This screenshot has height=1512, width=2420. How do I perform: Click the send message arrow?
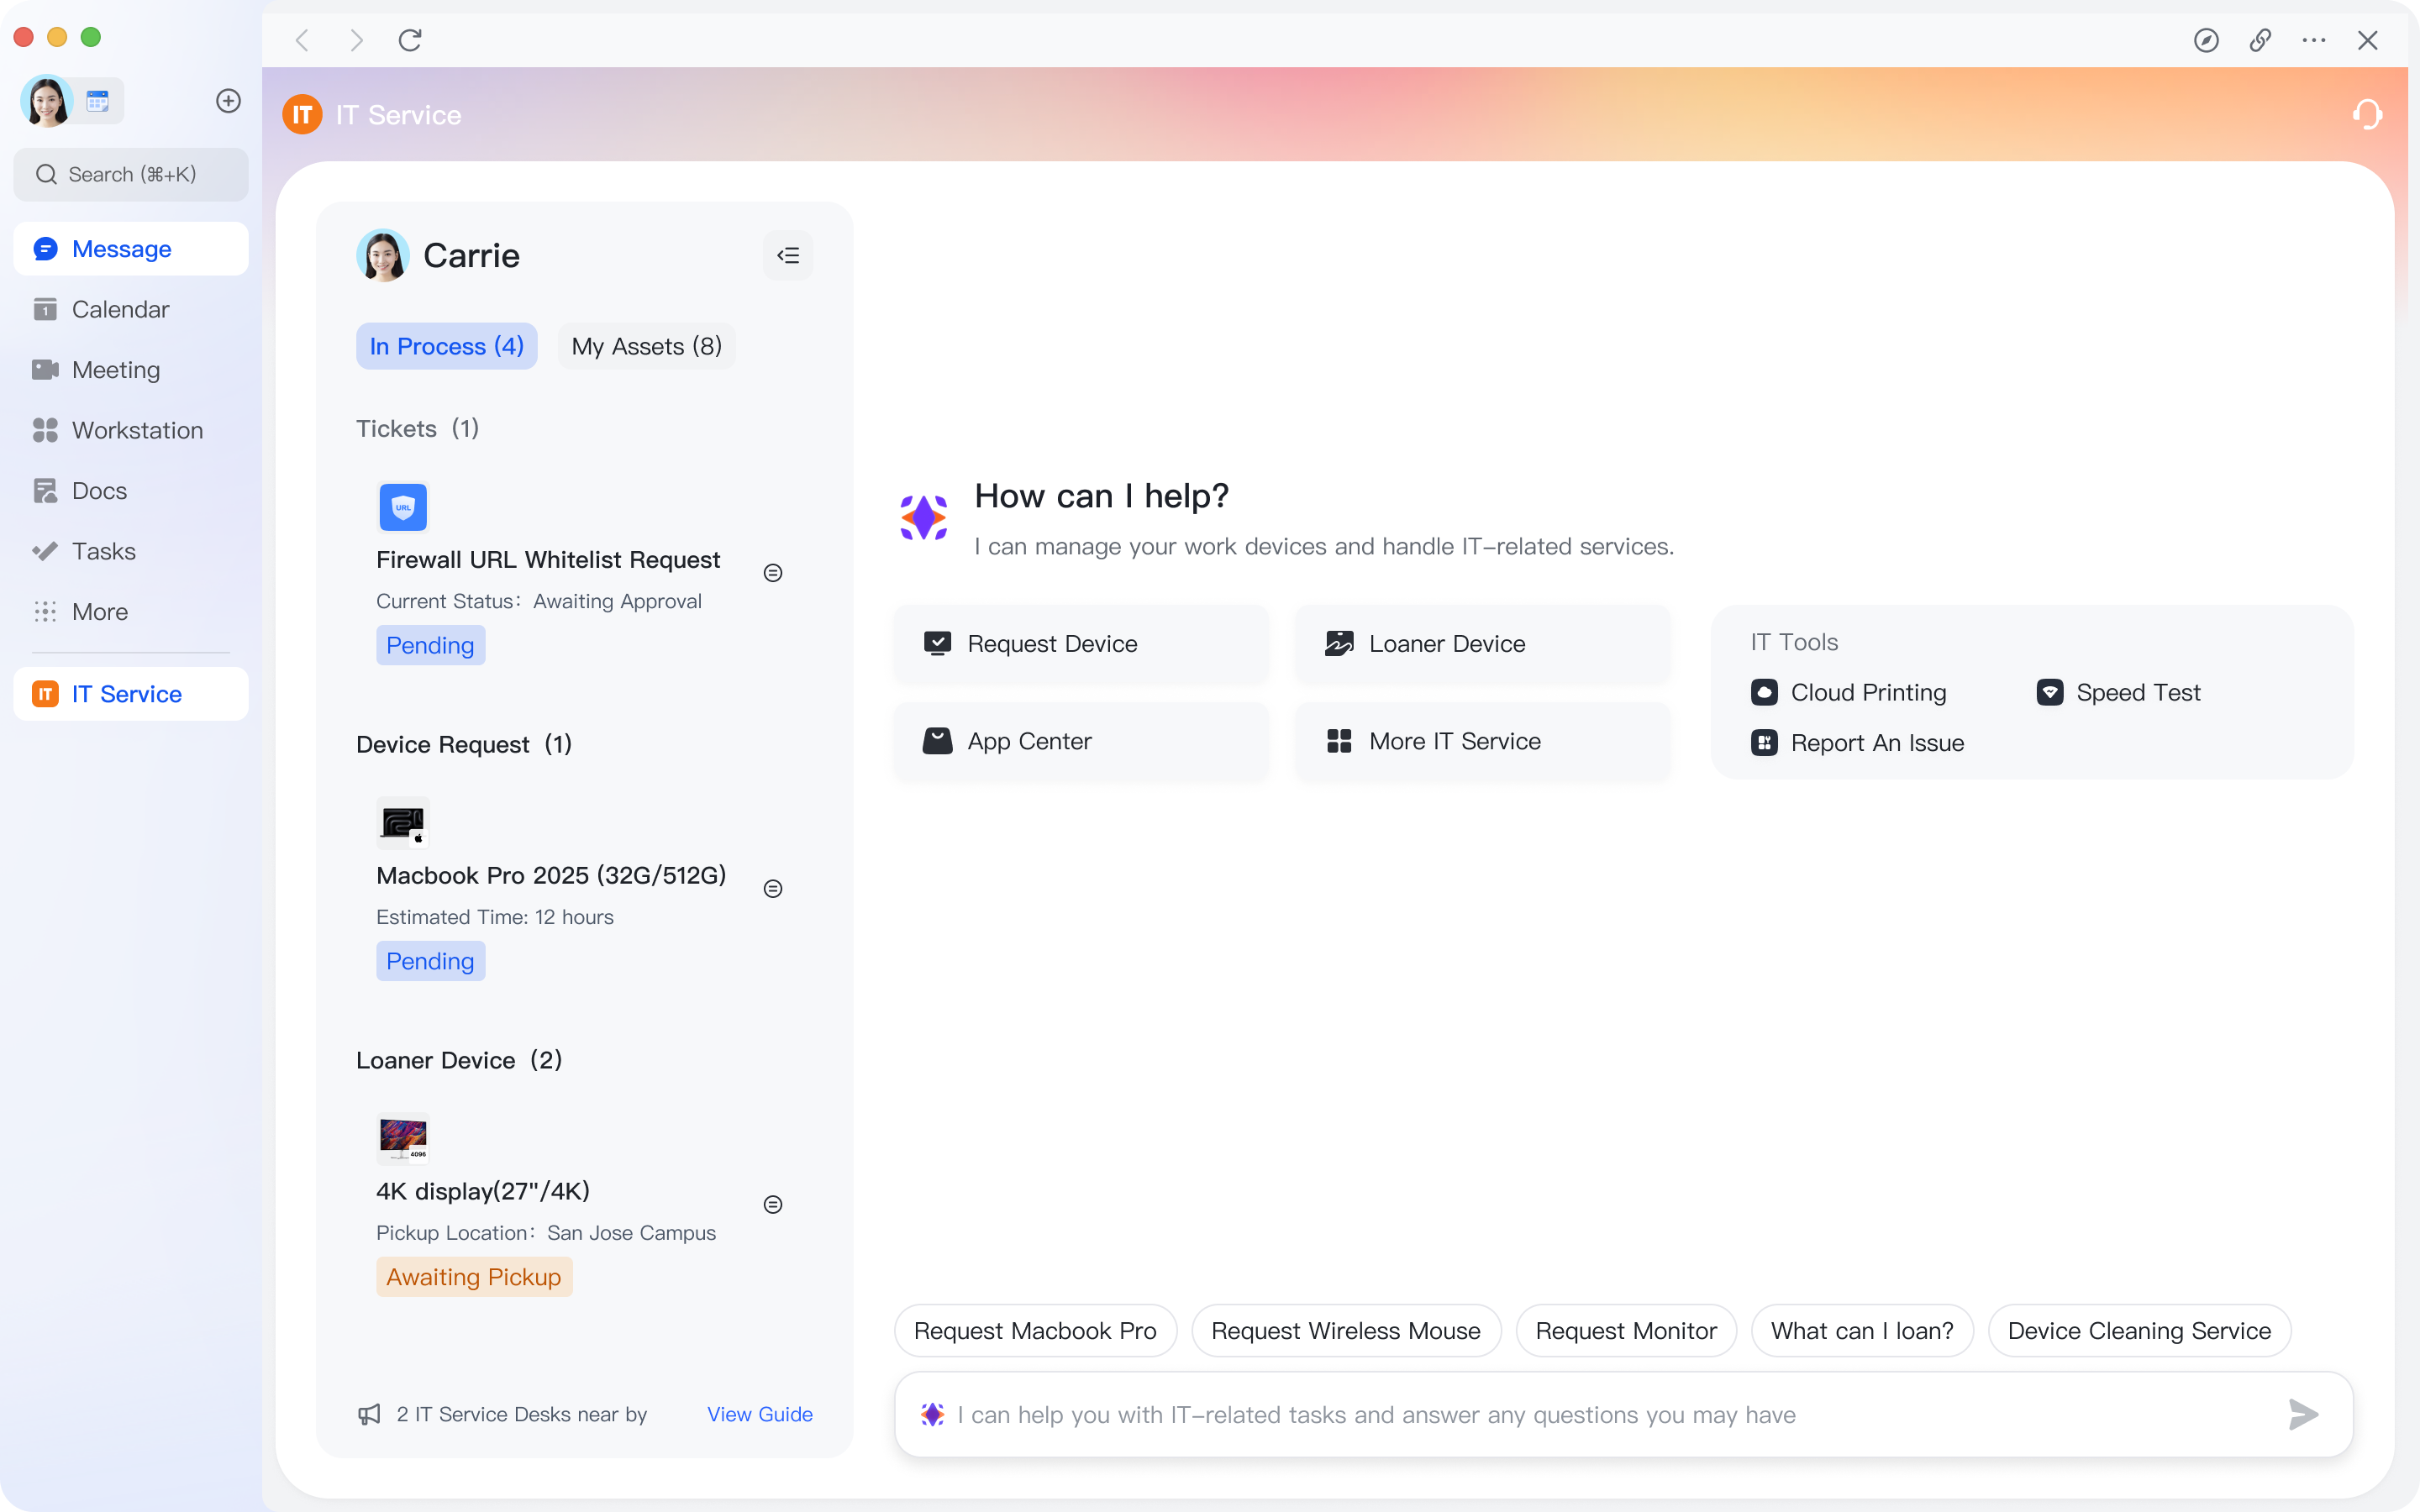pyautogui.click(x=2303, y=1414)
